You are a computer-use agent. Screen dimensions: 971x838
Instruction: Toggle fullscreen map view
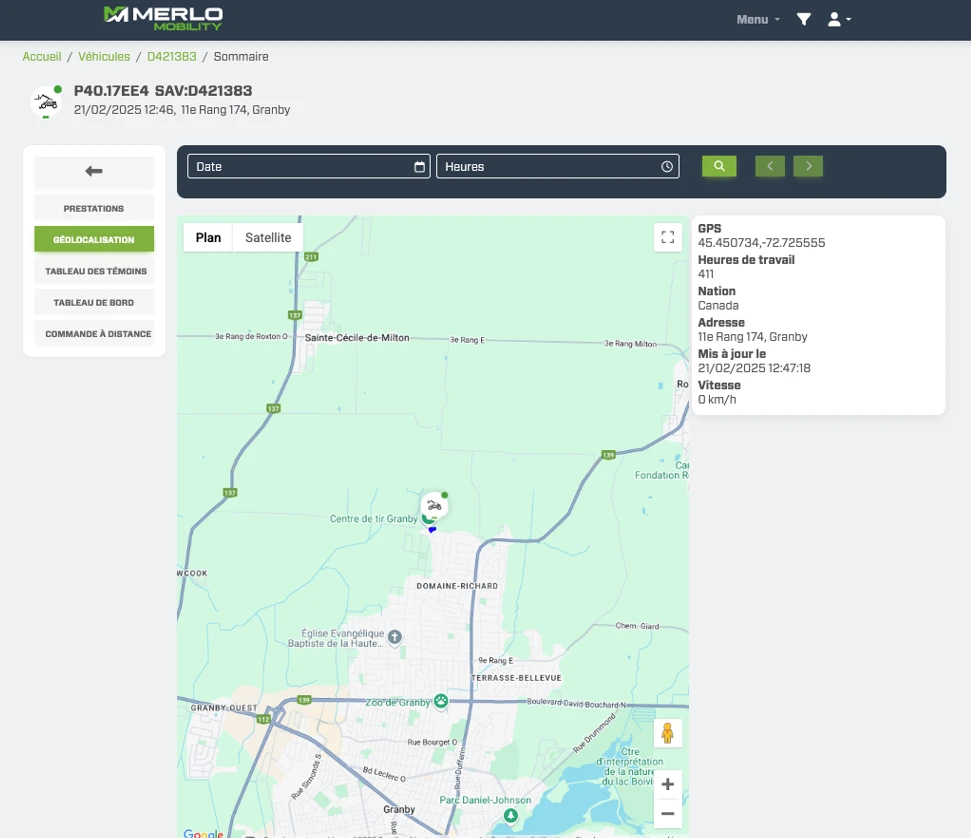(668, 237)
